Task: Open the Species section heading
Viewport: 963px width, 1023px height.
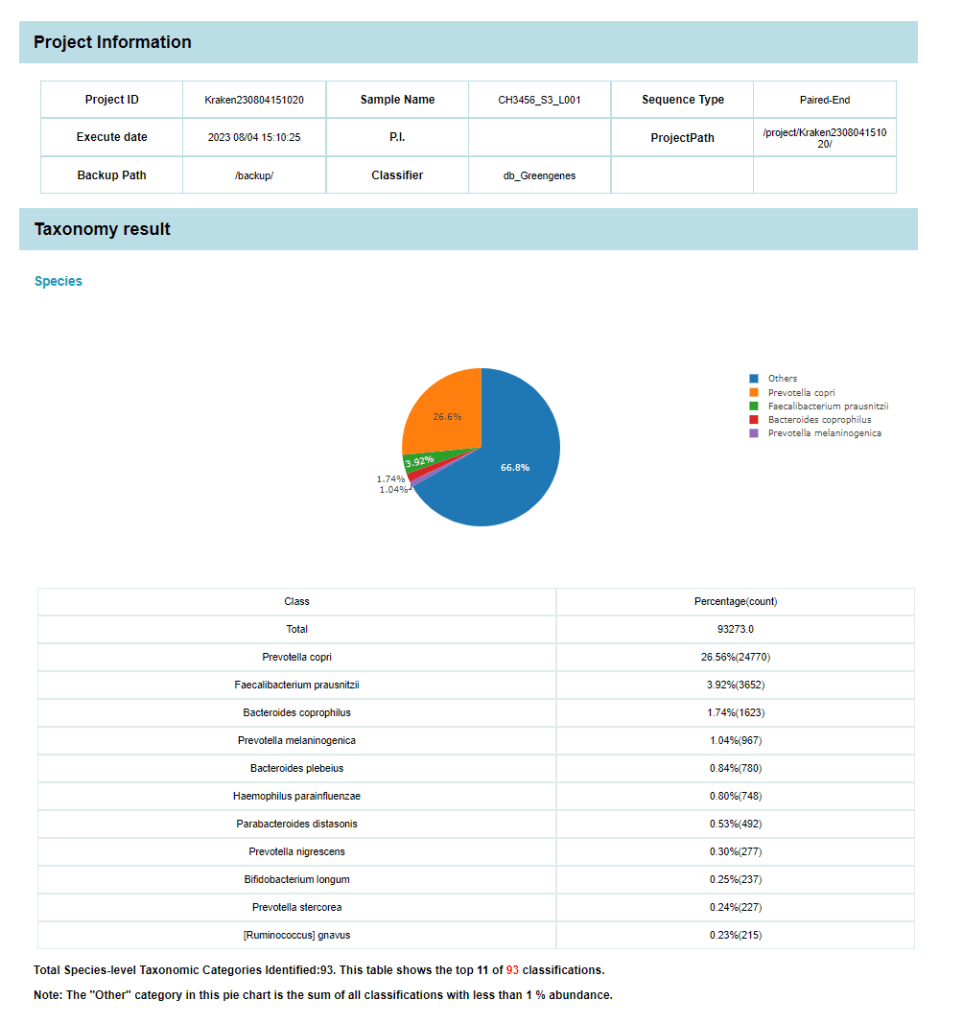Action: pos(58,281)
